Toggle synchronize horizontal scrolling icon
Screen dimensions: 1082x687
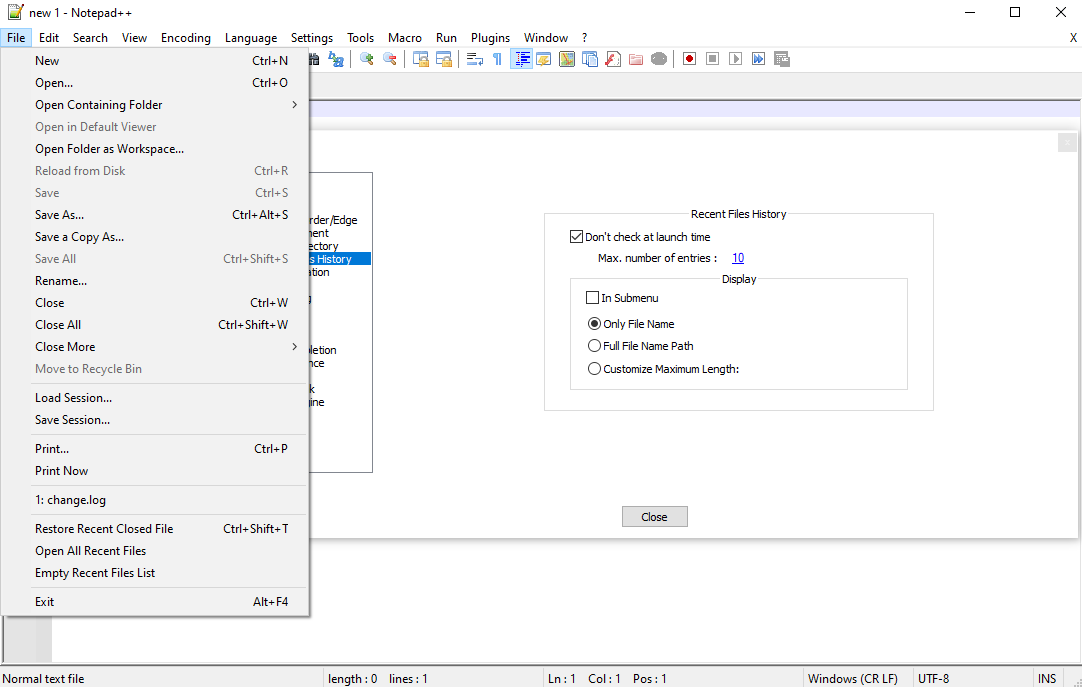444,59
